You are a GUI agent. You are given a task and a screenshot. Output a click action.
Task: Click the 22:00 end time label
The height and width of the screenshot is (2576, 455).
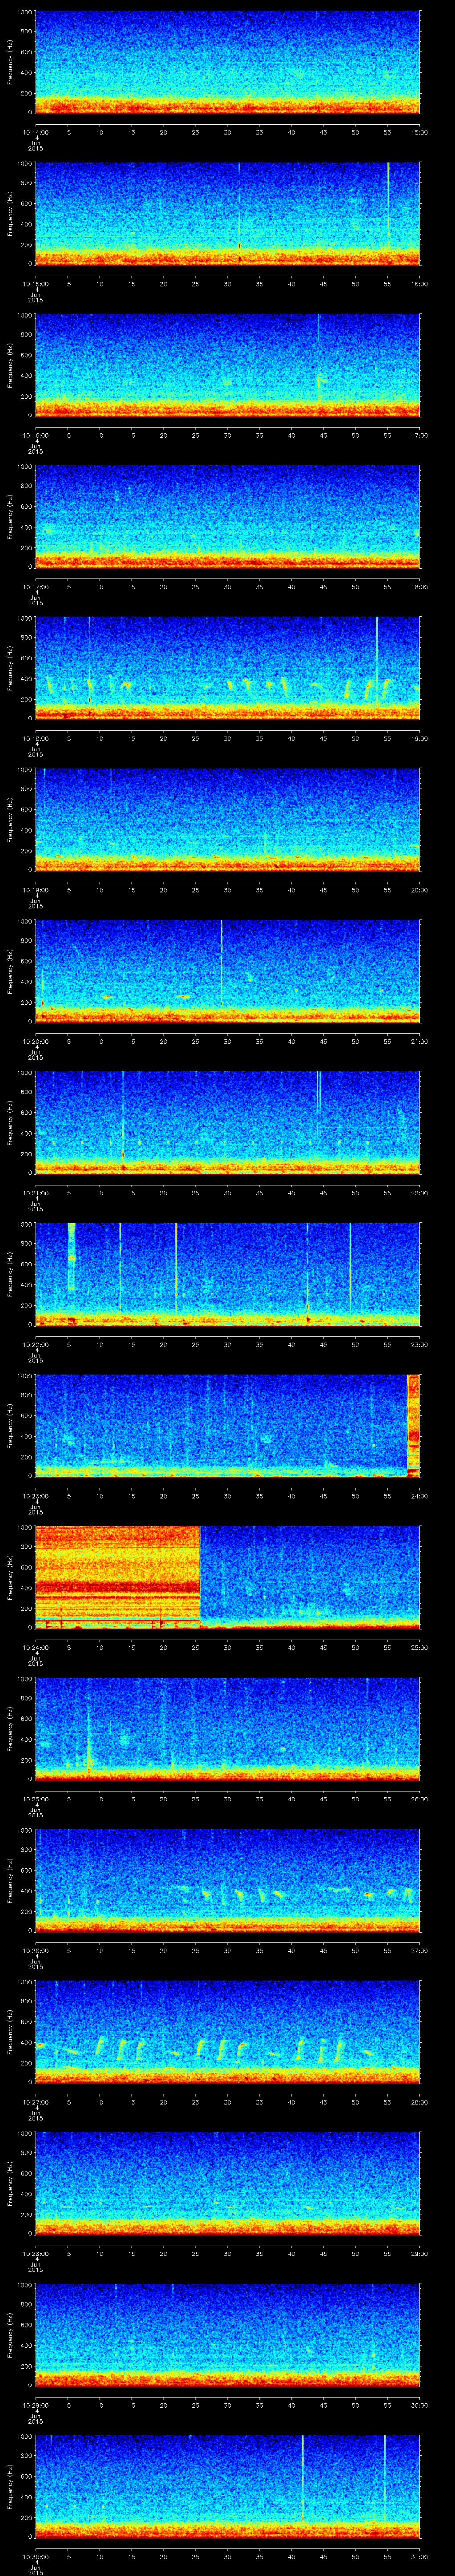point(419,1193)
